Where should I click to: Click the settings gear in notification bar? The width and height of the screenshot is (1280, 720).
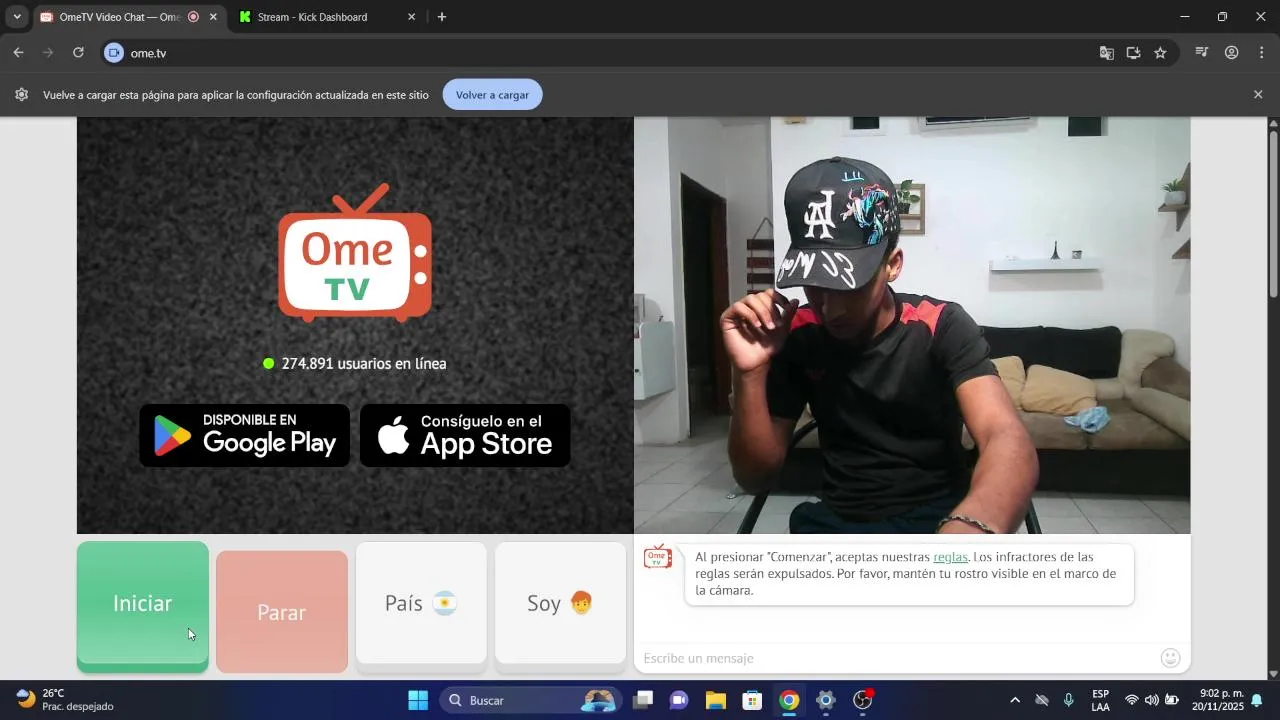point(21,95)
